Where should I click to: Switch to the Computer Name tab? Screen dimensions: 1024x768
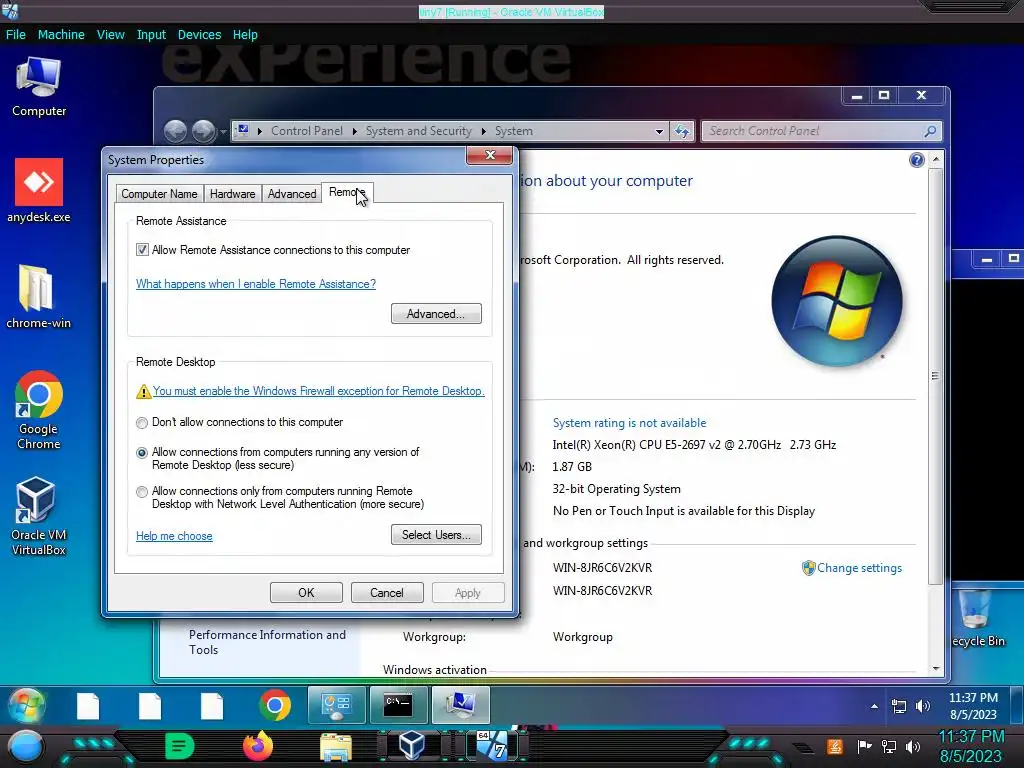tap(159, 194)
